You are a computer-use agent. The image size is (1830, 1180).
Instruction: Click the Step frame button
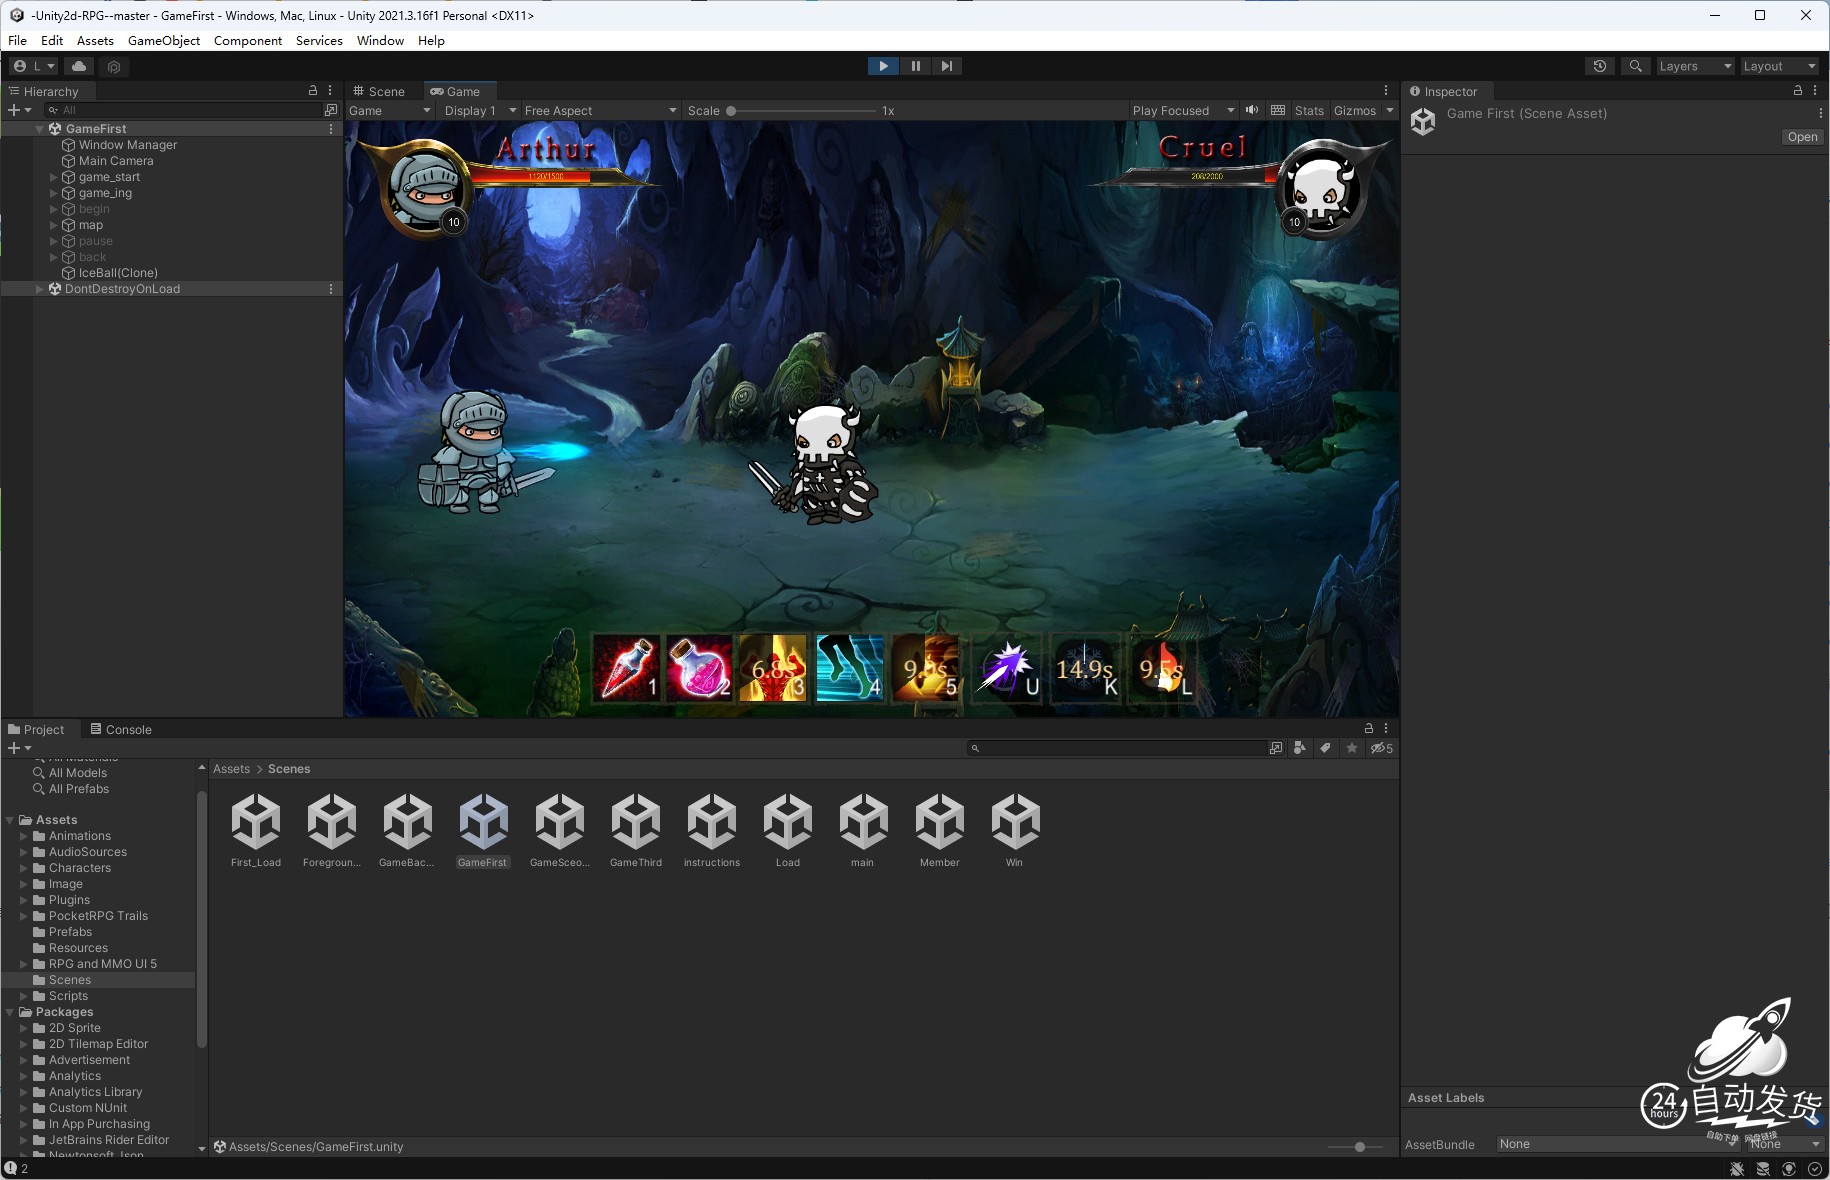point(946,66)
